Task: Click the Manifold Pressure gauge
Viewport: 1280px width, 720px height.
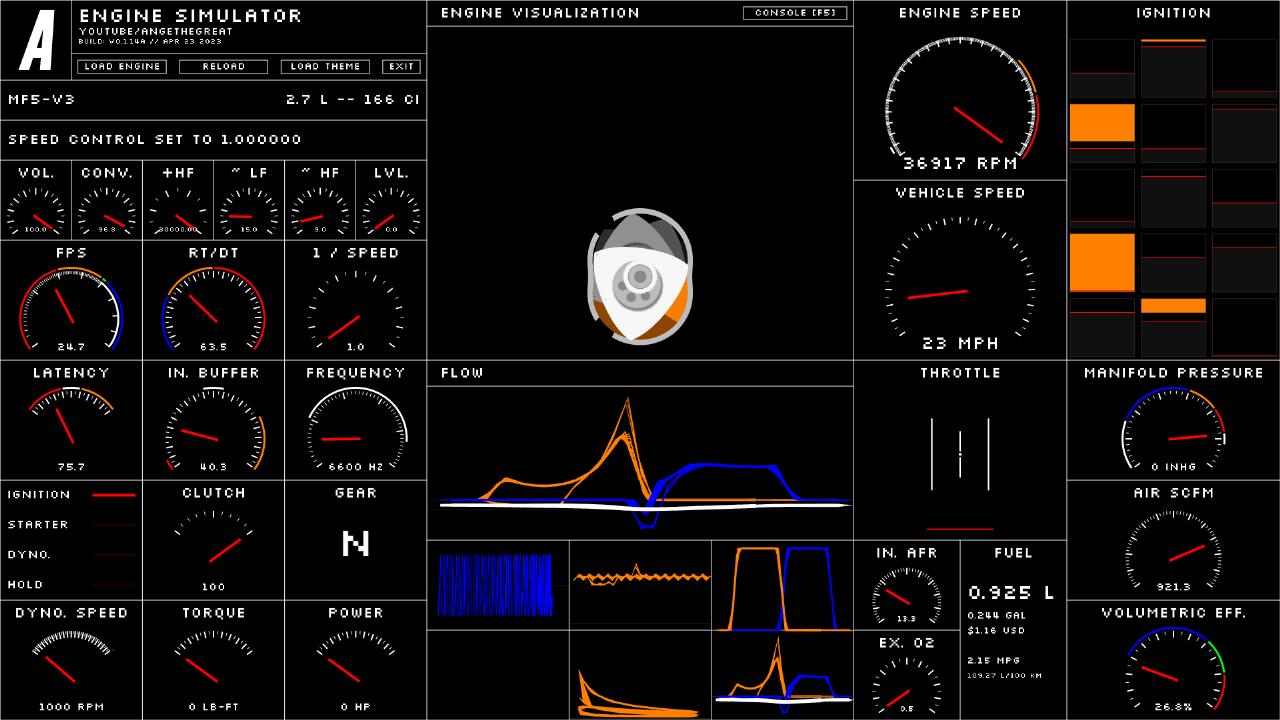Action: [1173, 431]
